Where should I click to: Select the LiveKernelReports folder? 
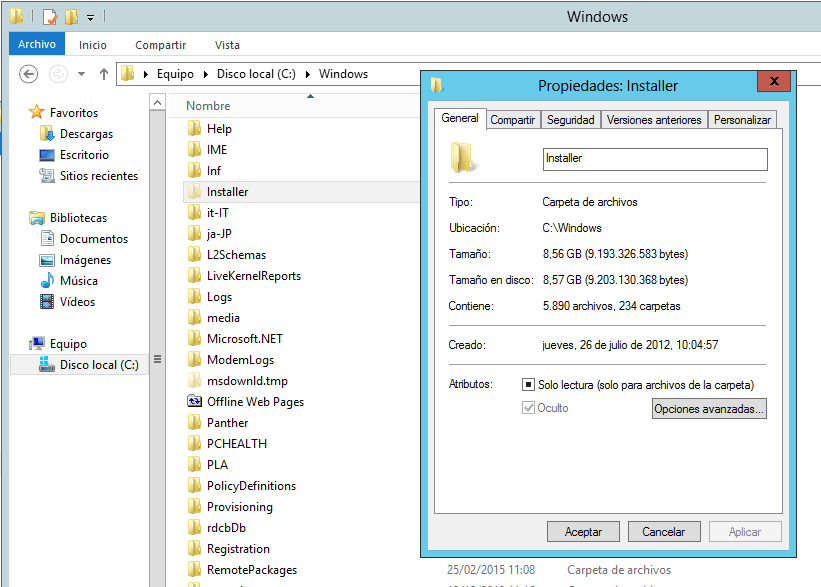tap(244, 275)
